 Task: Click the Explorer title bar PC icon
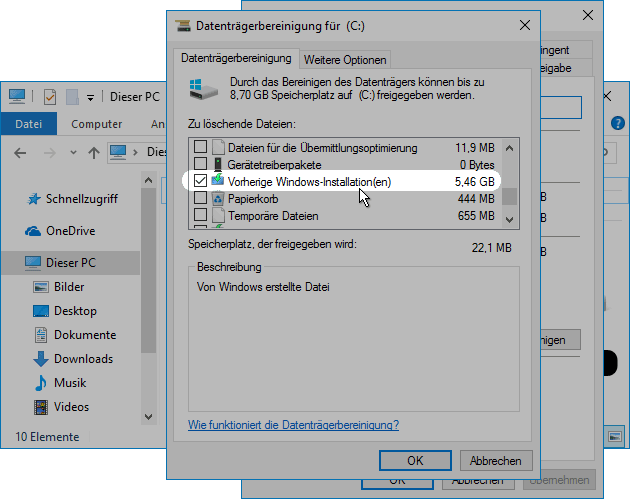pos(17,96)
